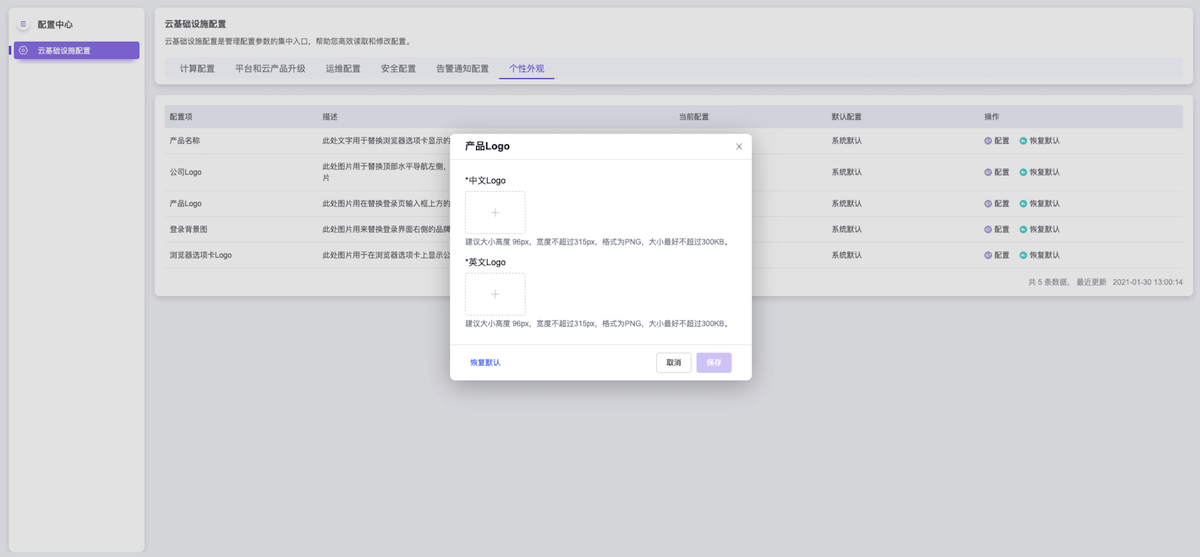Image resolution: width=1200 pixels, height=557 pixels.
Task: Click 配置 icon for 登录背景图 row
Action: [x=988, y=229]
